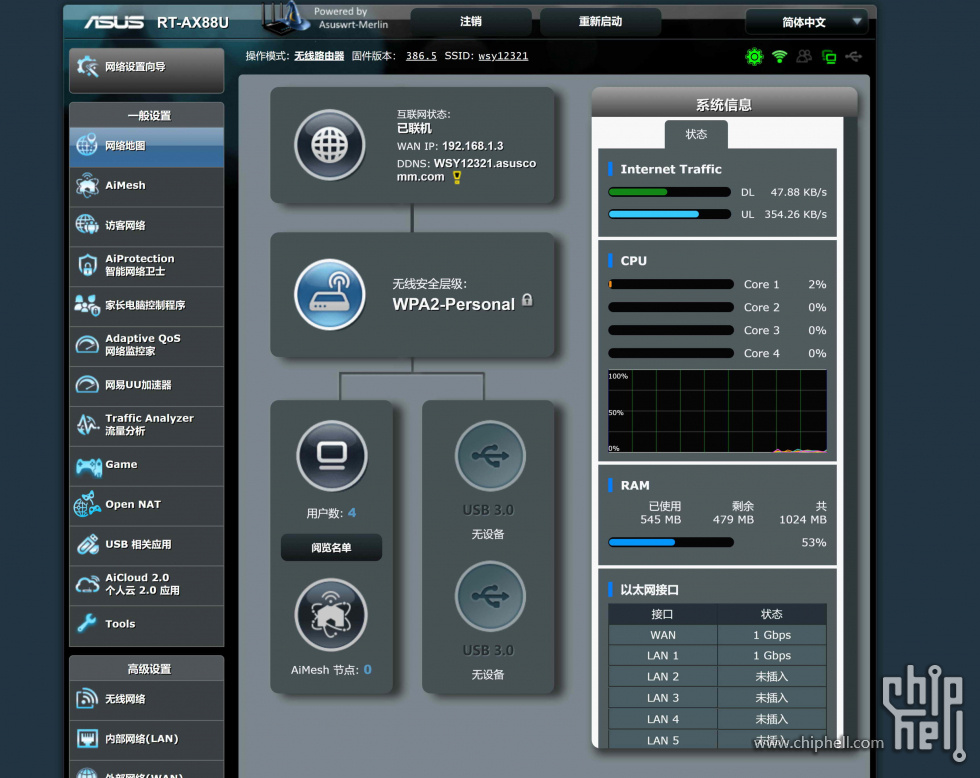The height and width of the screenshot is (778, 980).
Task: Open LAN settings (内部网络) icon
Action: click(87, 739)
